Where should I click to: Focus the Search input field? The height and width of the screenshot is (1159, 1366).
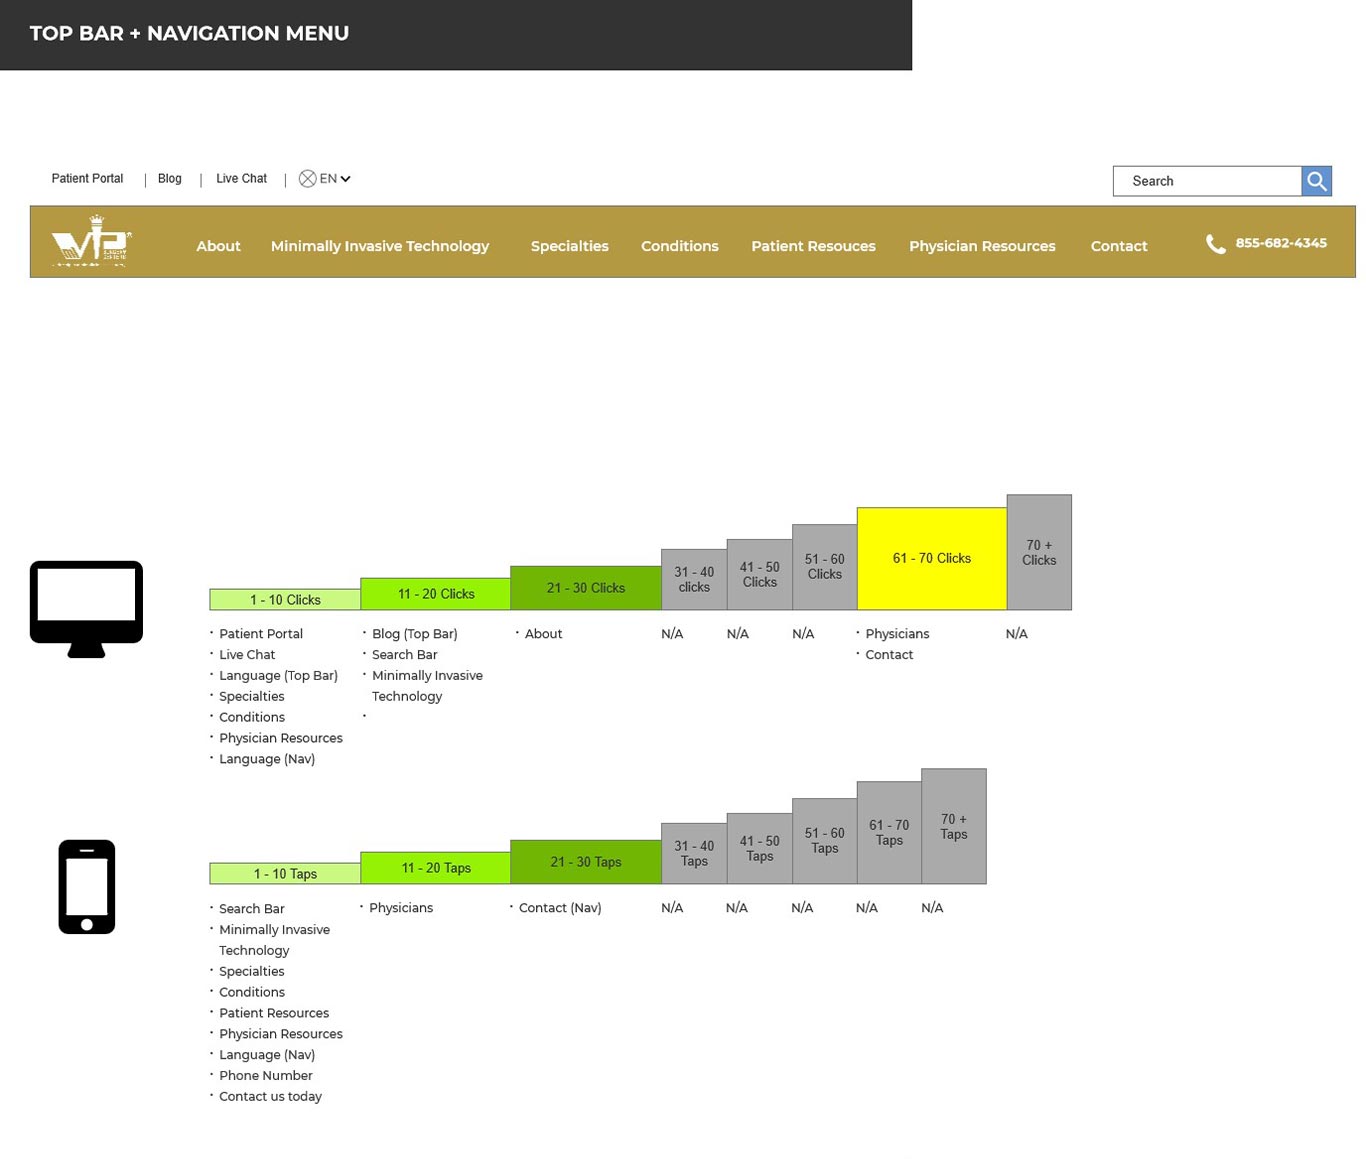click(1207, 181)
